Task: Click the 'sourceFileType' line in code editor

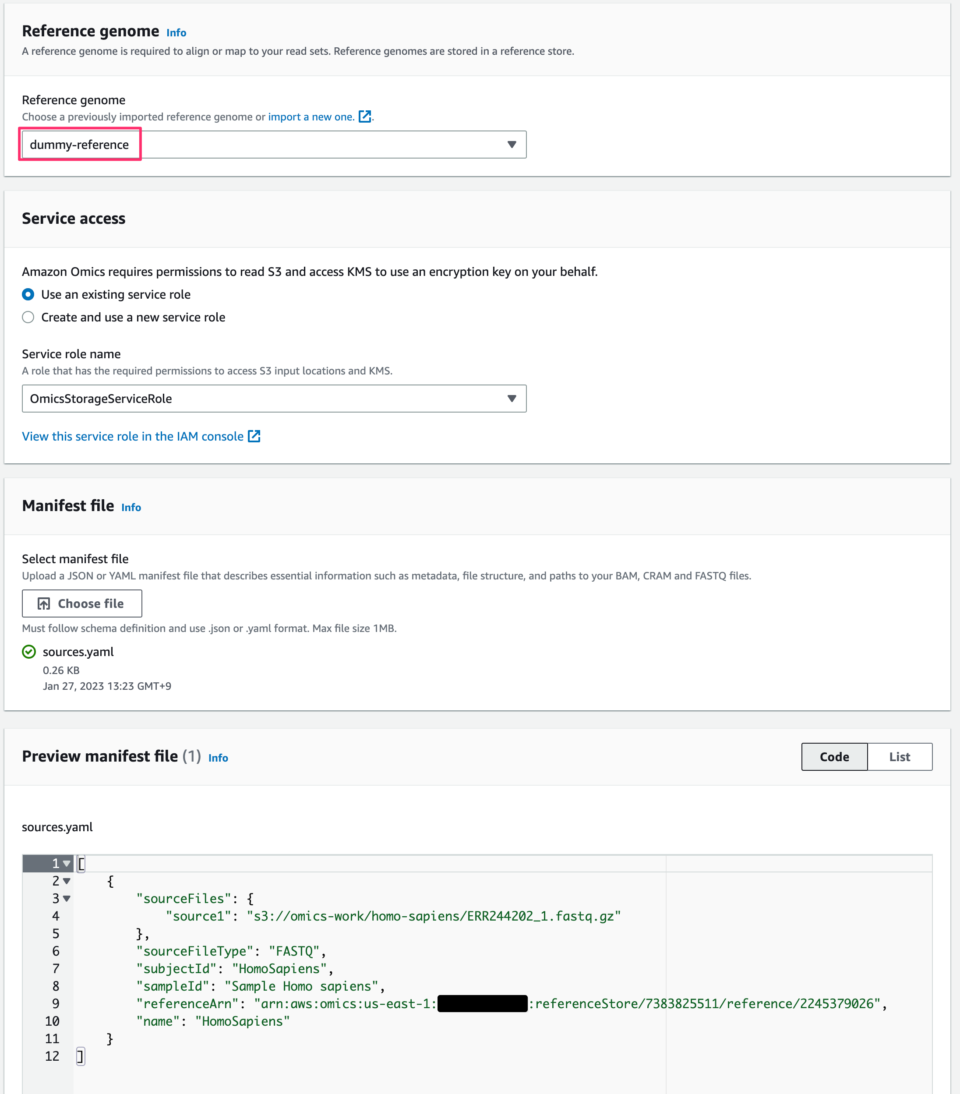Action: tap(231, 951)
